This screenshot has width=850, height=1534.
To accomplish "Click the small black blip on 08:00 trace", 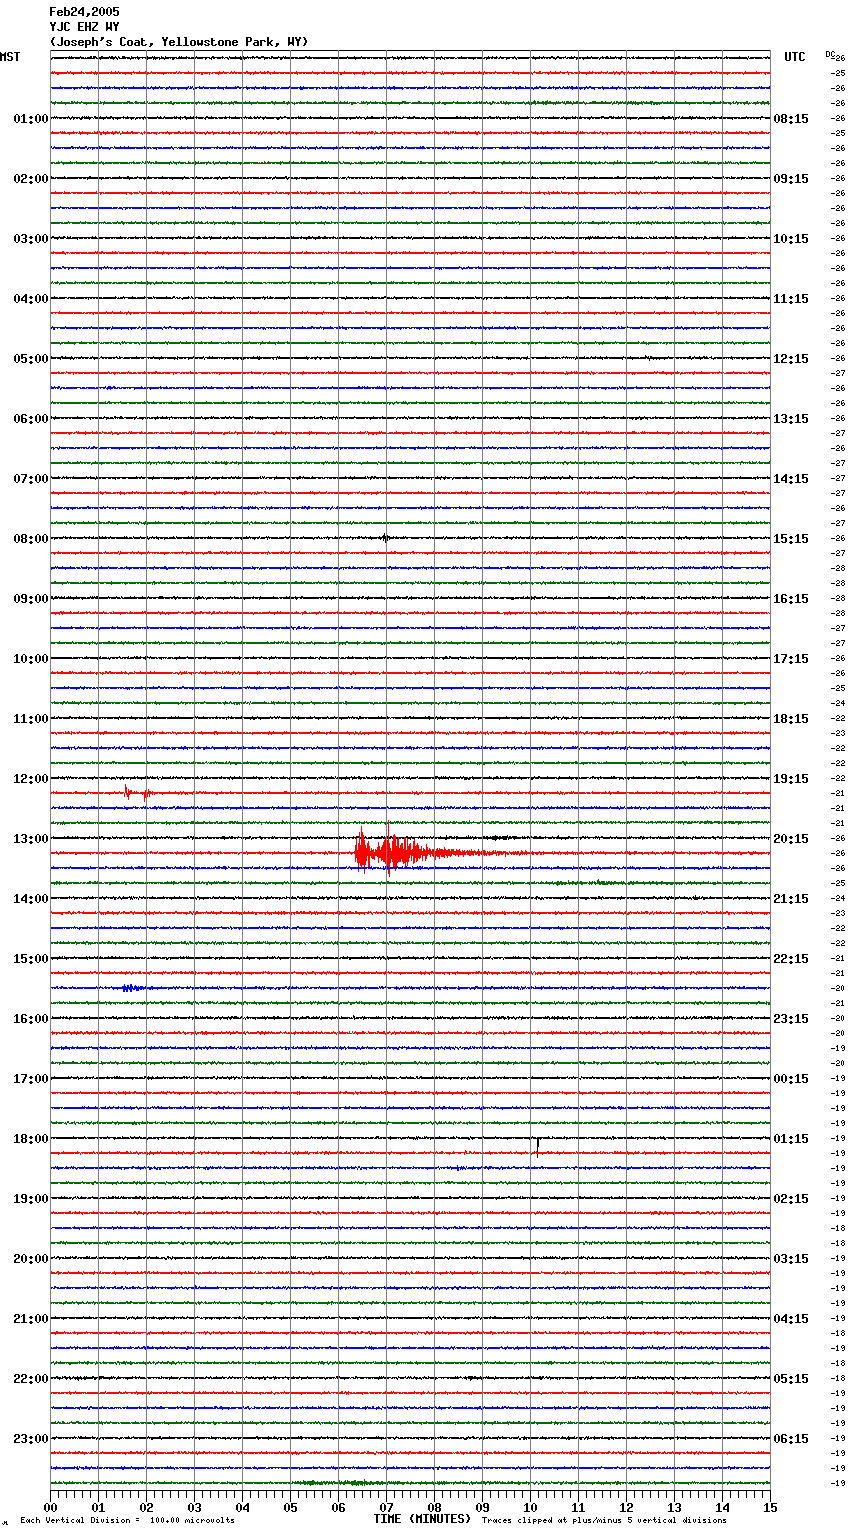I will pos(385,538).
